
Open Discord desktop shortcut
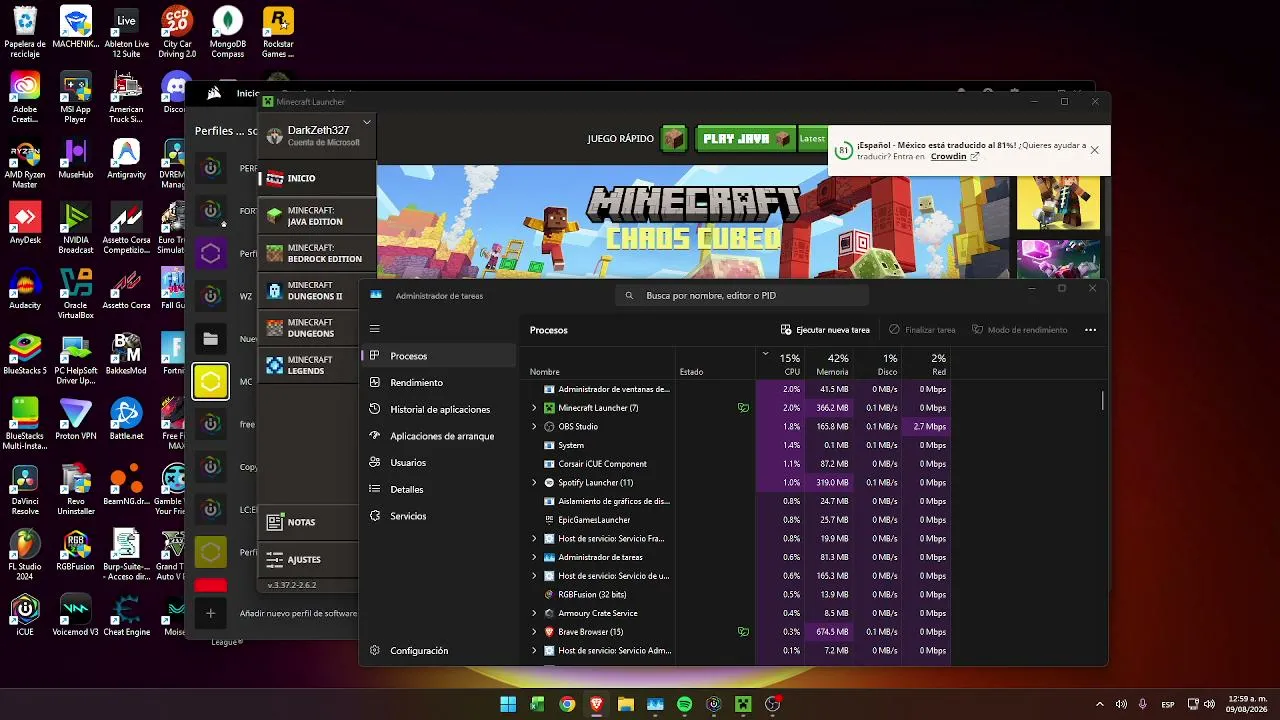[175, 93]
